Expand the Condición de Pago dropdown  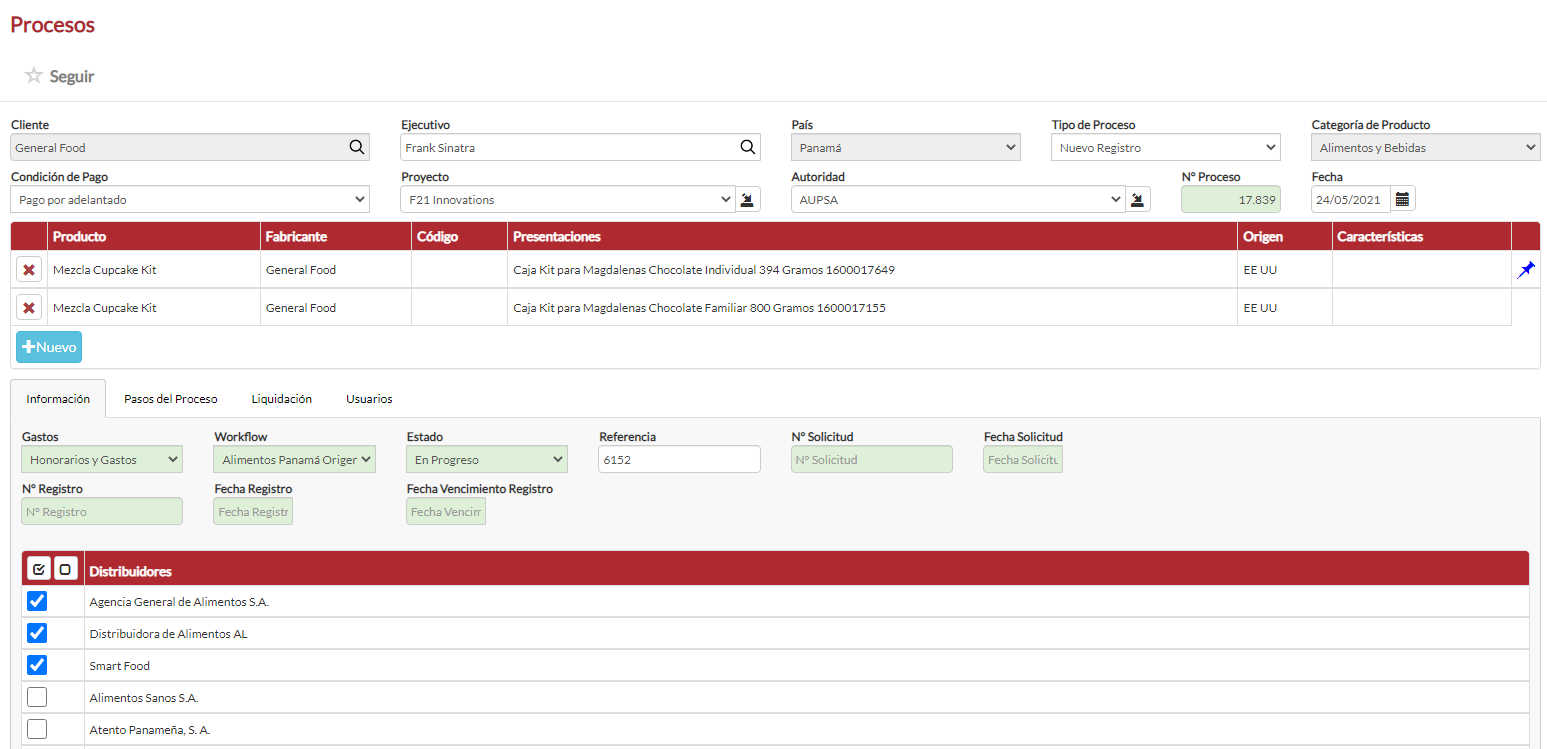(x=190, y=200)
